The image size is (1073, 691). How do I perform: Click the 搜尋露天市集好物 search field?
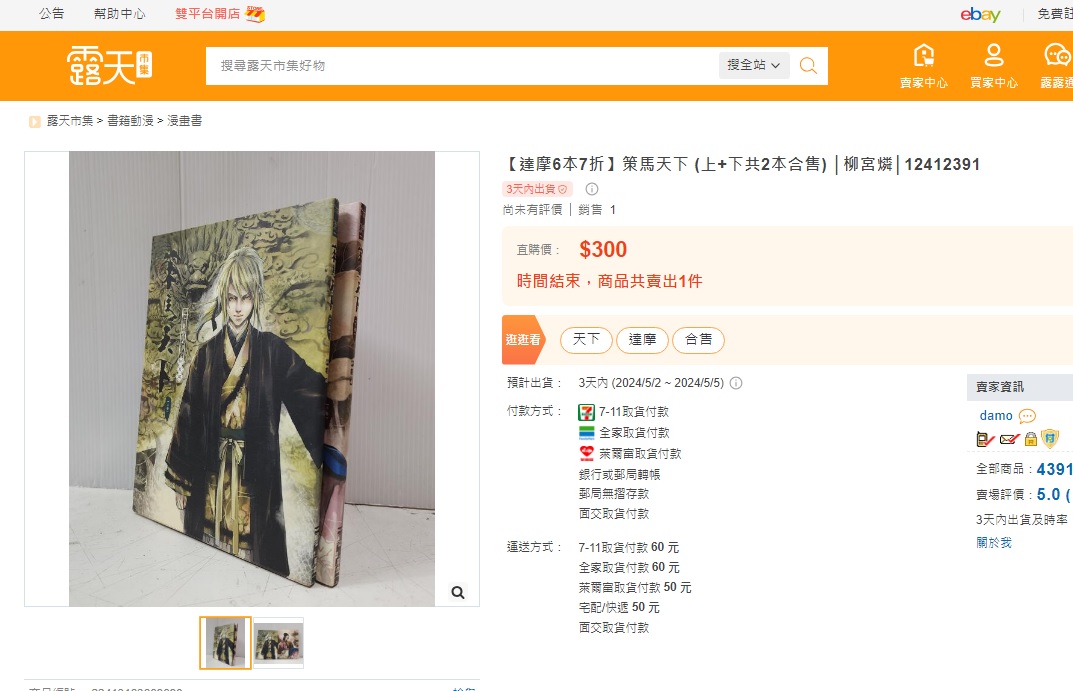(x=462, y=66)
